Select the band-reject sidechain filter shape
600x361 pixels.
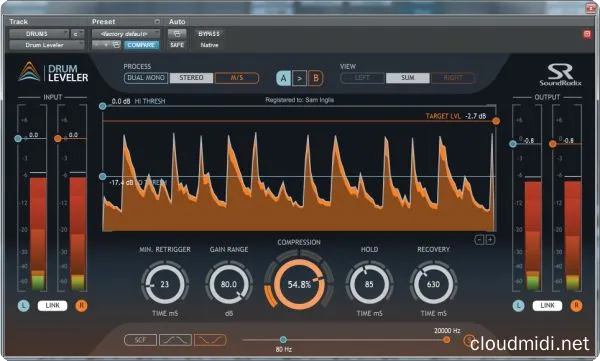coord(210,340)
